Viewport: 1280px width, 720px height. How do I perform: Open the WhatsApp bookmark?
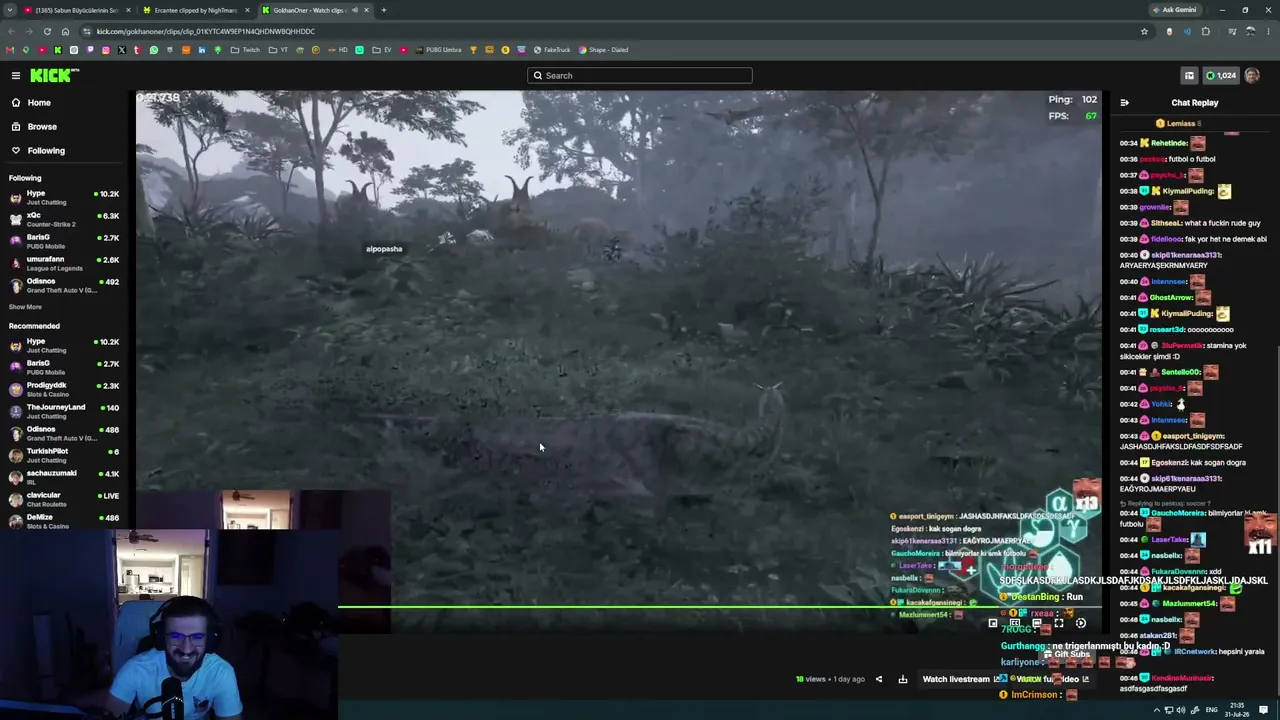154,50
